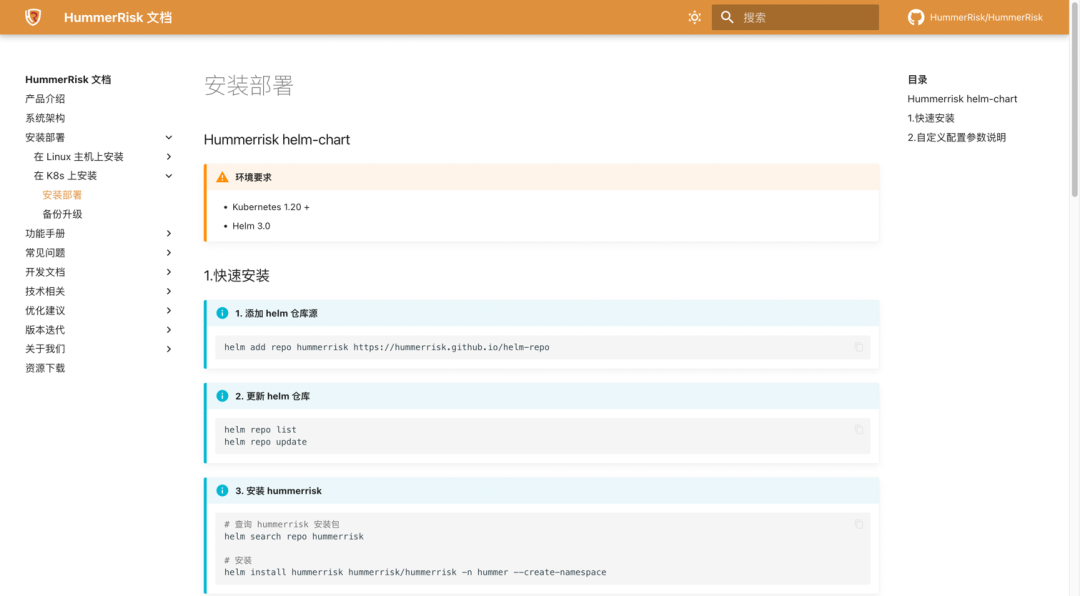Expand the 关于我们 section chevron
Screen dimensions: 1080x596
[169, 349]
